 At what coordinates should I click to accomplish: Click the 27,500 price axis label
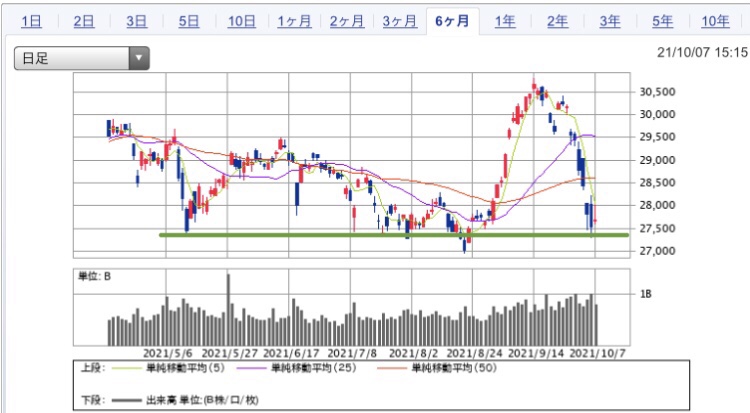pyautogui.click(x=657, y=228)
